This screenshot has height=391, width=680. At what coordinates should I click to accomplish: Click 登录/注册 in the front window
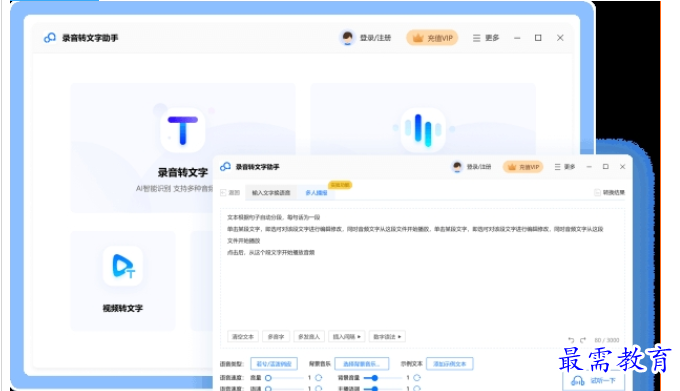[479, 167]
